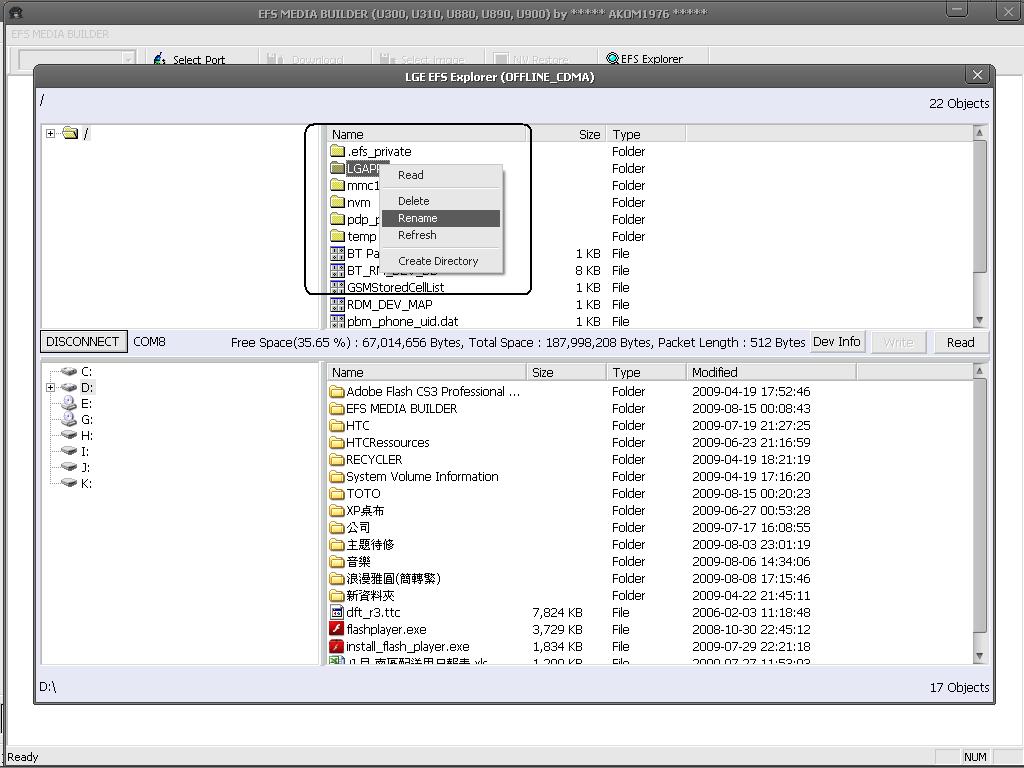This screenshot has height=768, width=1024.
Task: Select the I: drive icon
Action: click(x=69, y=451)
